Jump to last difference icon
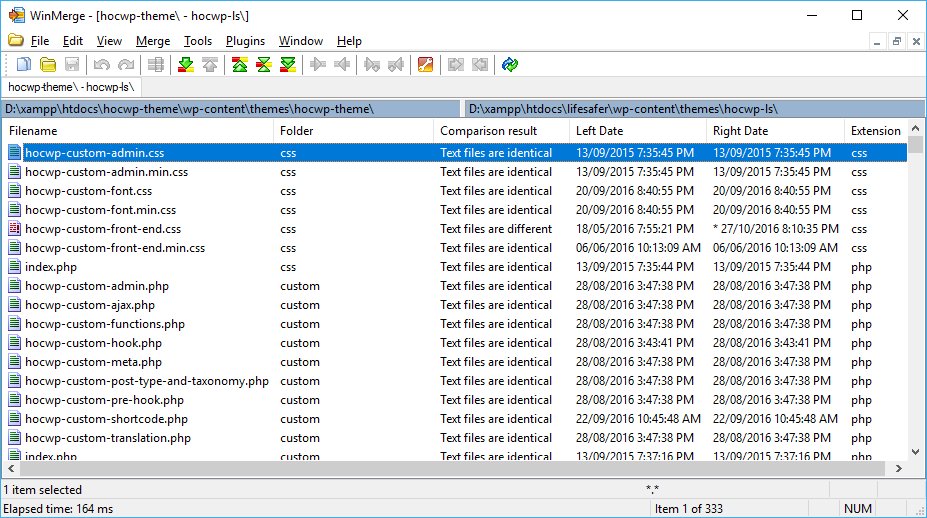Viewport: 927px width, 518px height. [288, 64]
